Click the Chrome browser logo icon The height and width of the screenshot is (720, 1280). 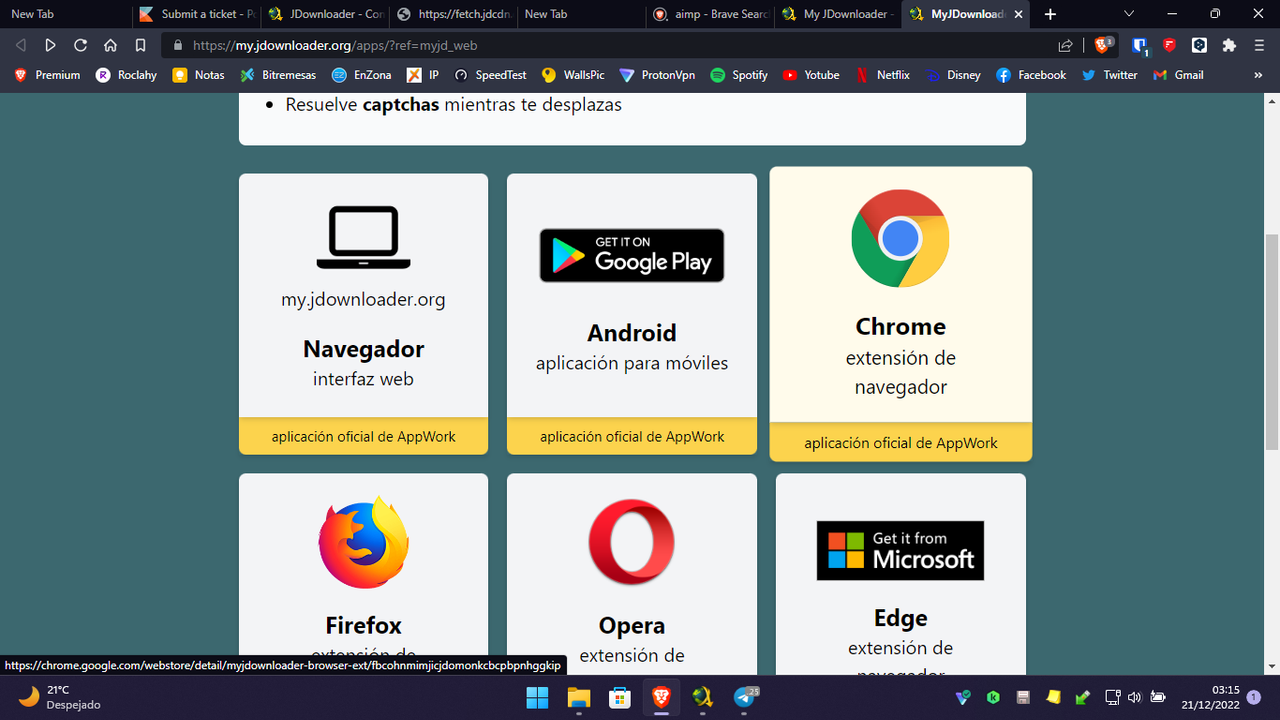tap(900, 238)
